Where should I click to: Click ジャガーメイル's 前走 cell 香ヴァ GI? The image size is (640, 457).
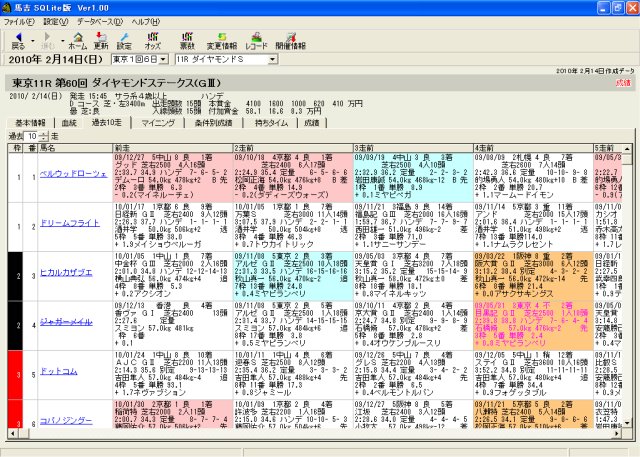point(173,326)
